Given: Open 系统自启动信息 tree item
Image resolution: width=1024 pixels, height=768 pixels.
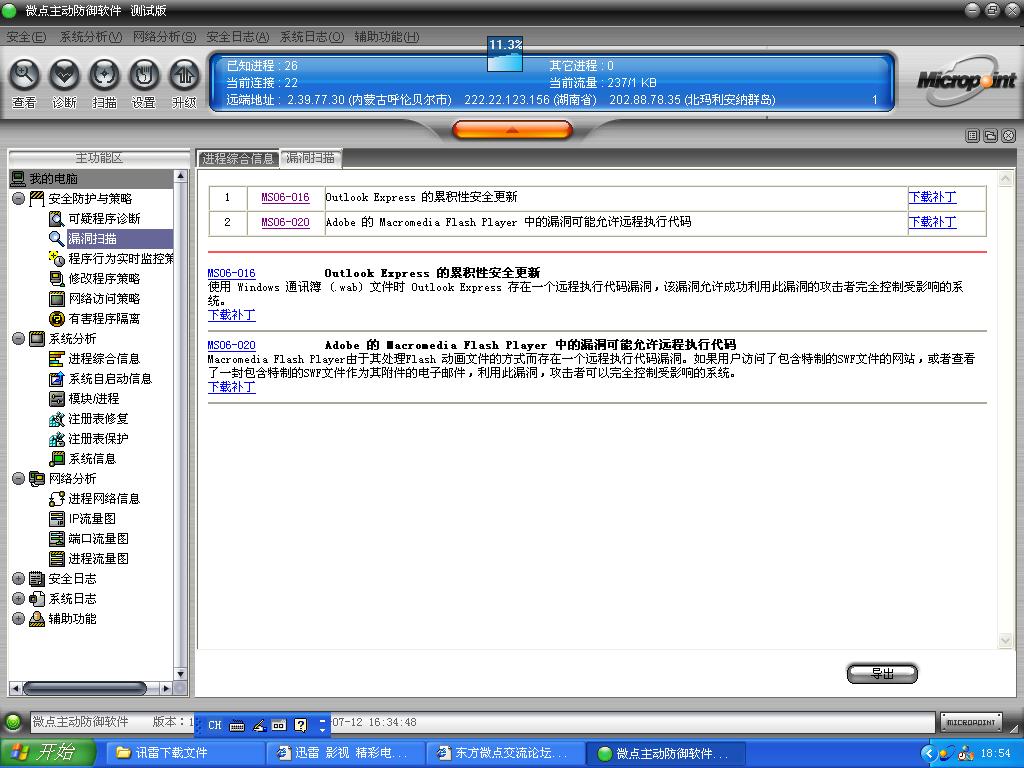Looking at the screenshot, I should point(101,379).
